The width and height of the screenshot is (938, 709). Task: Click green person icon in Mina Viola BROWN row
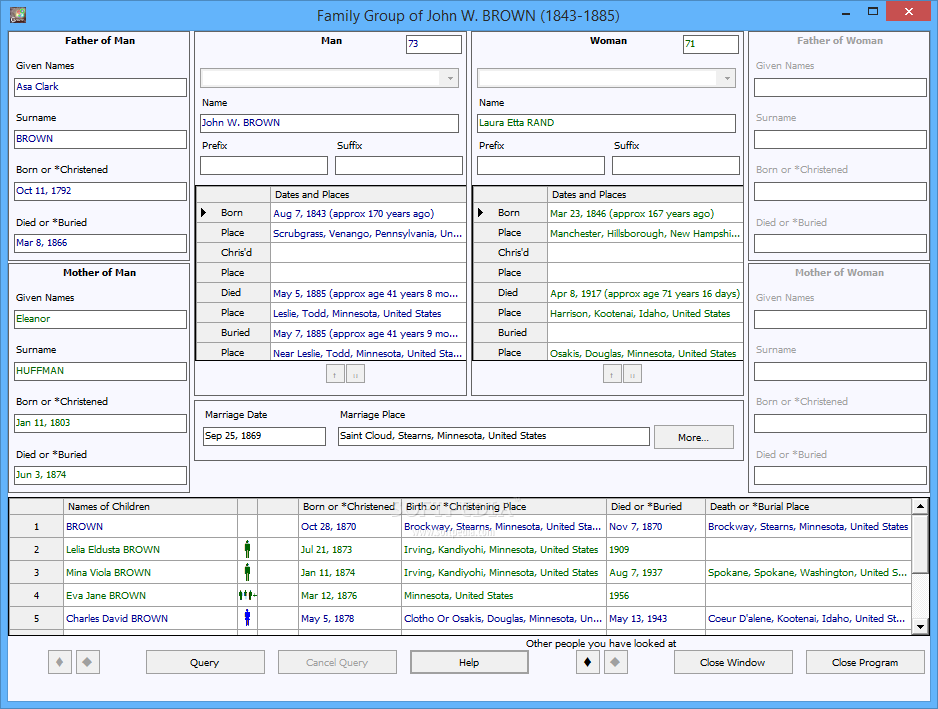pyautogui.click(x=247, y=572)
